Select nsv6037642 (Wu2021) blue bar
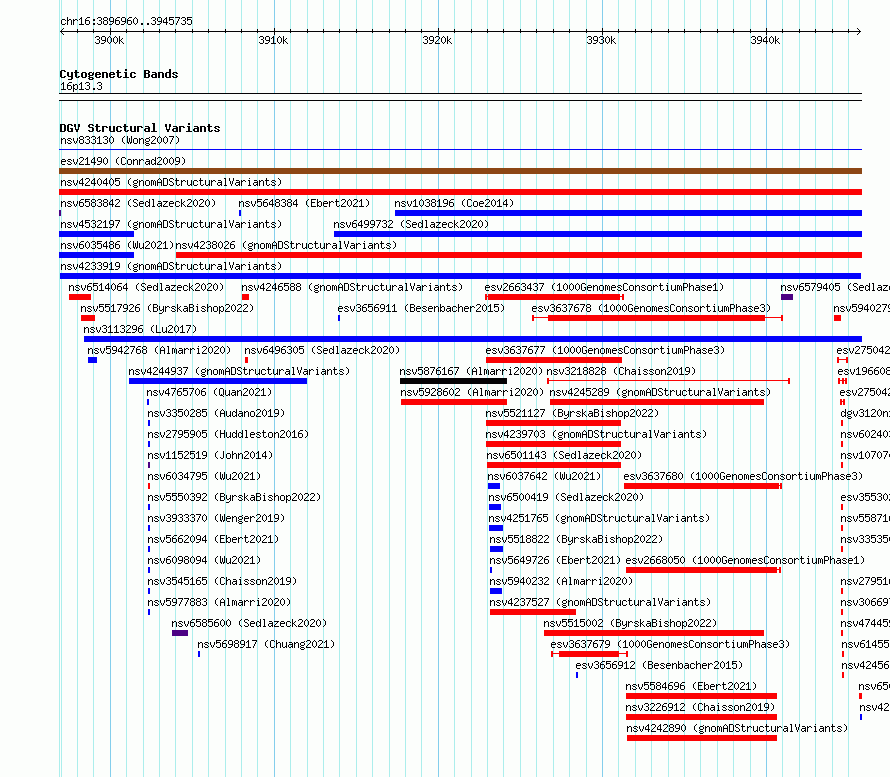890x777 pixels. (494, 486)
